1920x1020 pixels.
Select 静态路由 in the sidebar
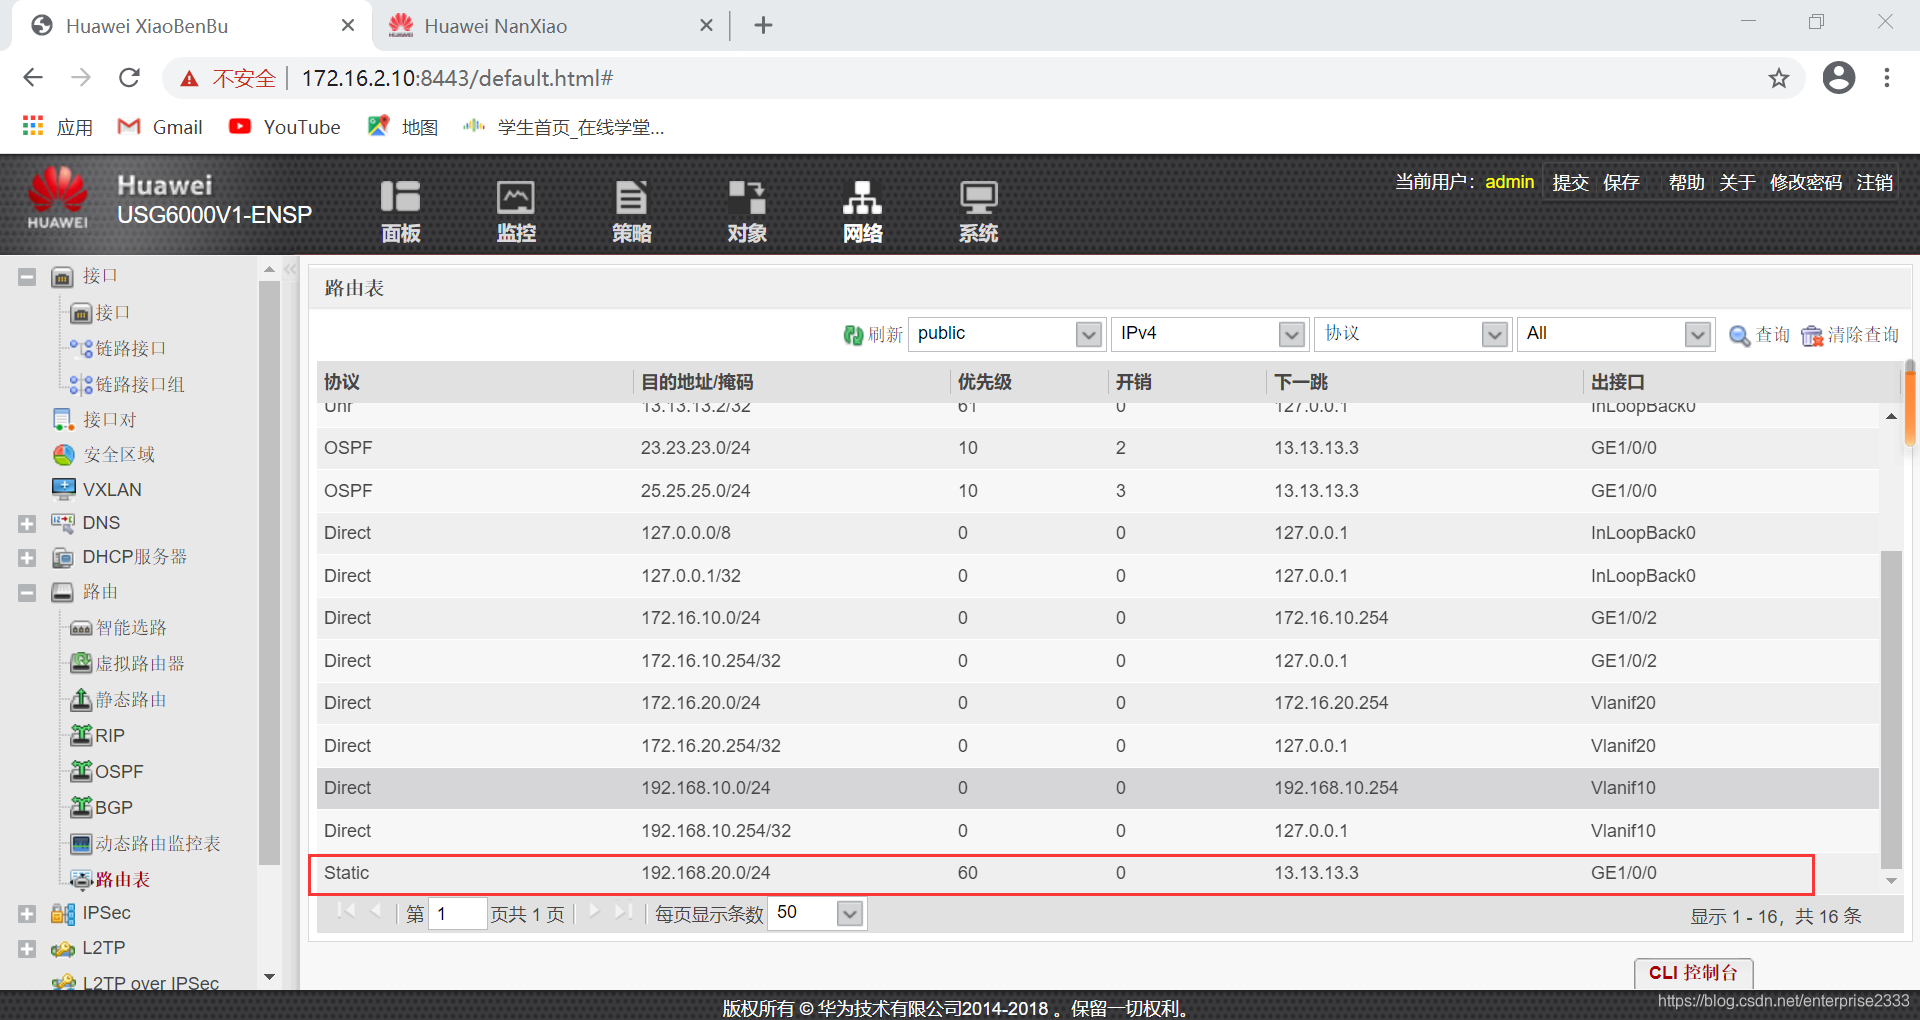click(x=130, y=700)
